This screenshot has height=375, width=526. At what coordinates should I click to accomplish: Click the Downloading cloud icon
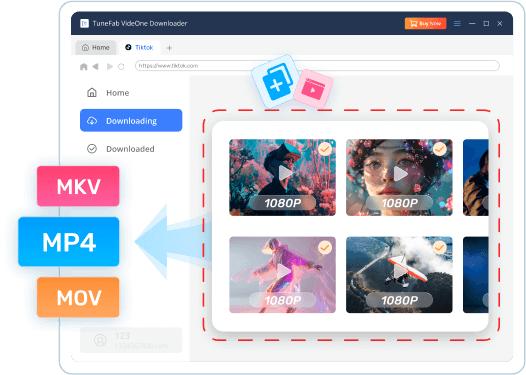coord(92,121)
